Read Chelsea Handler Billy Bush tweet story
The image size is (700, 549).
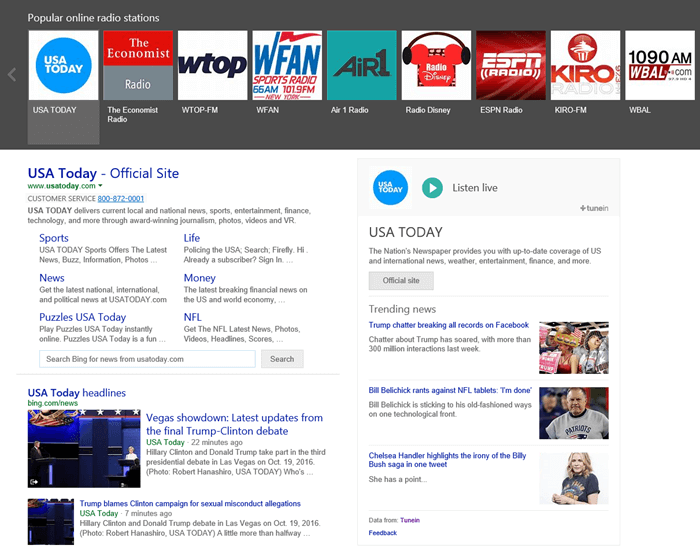447,460
